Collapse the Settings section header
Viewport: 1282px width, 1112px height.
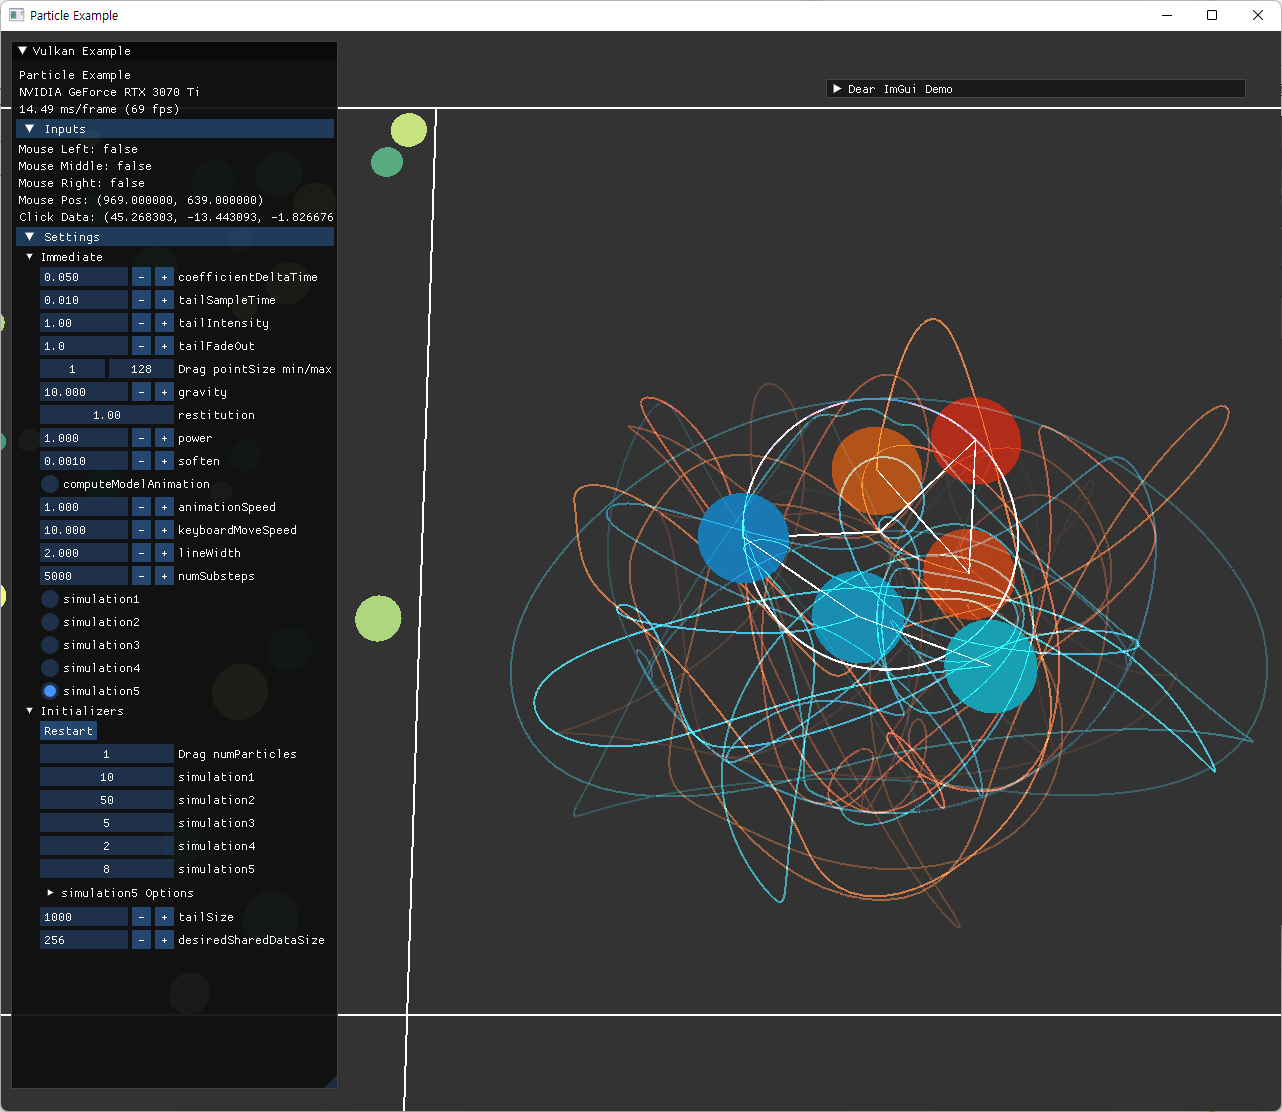(175, 237)
